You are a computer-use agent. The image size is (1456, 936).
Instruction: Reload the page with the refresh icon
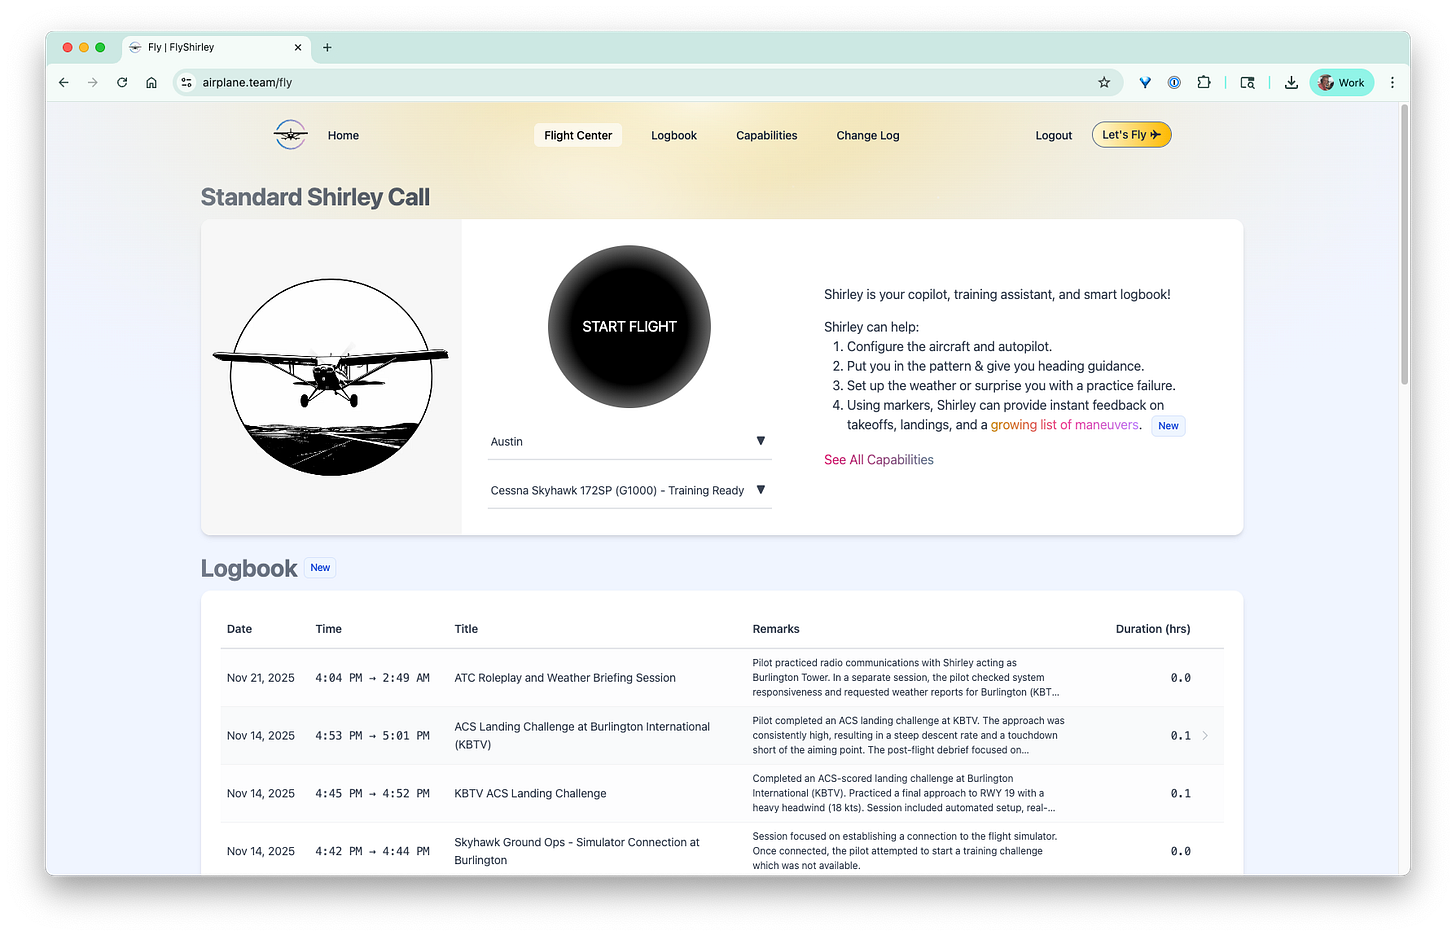(122, 83)
